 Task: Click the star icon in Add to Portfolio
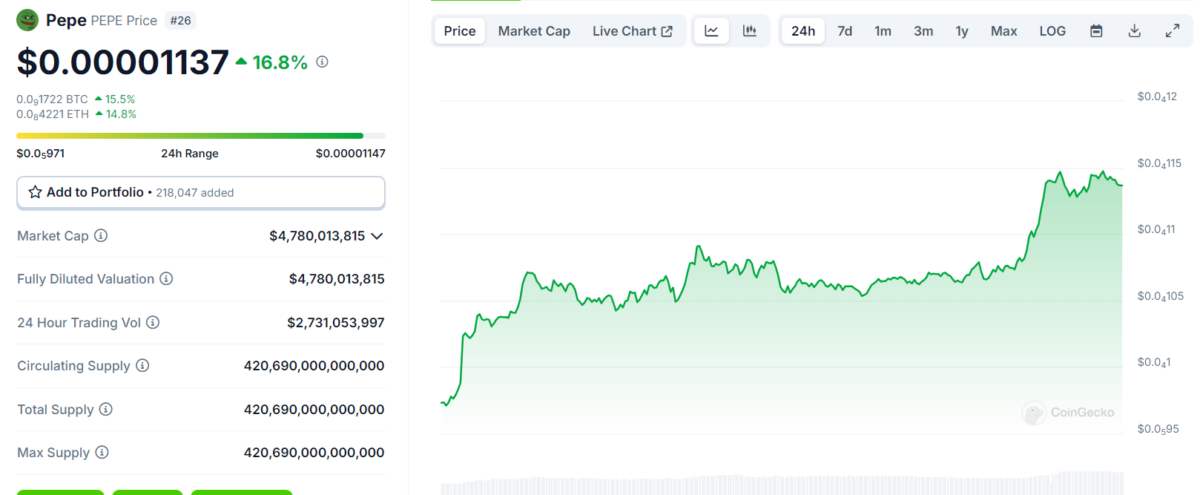pyautogui.click(x=35, y=192)
